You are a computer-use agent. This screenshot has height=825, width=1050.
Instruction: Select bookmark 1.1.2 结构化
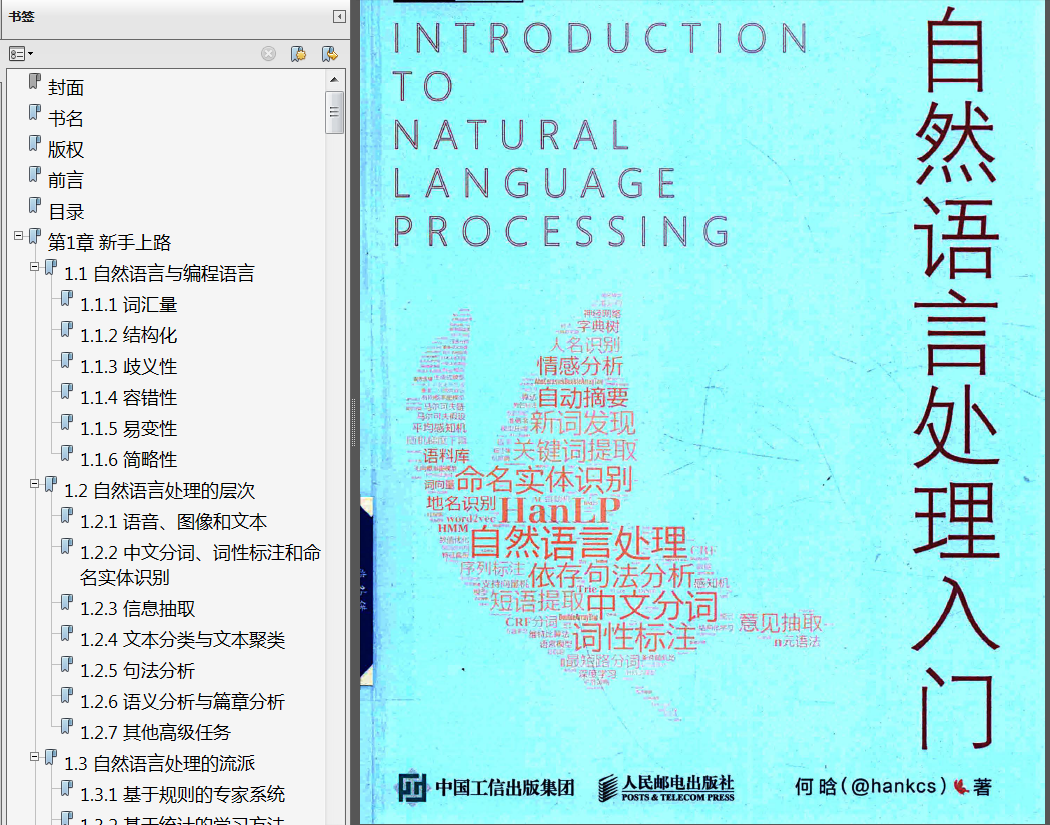pyautogui.click(x=129, y=335)
